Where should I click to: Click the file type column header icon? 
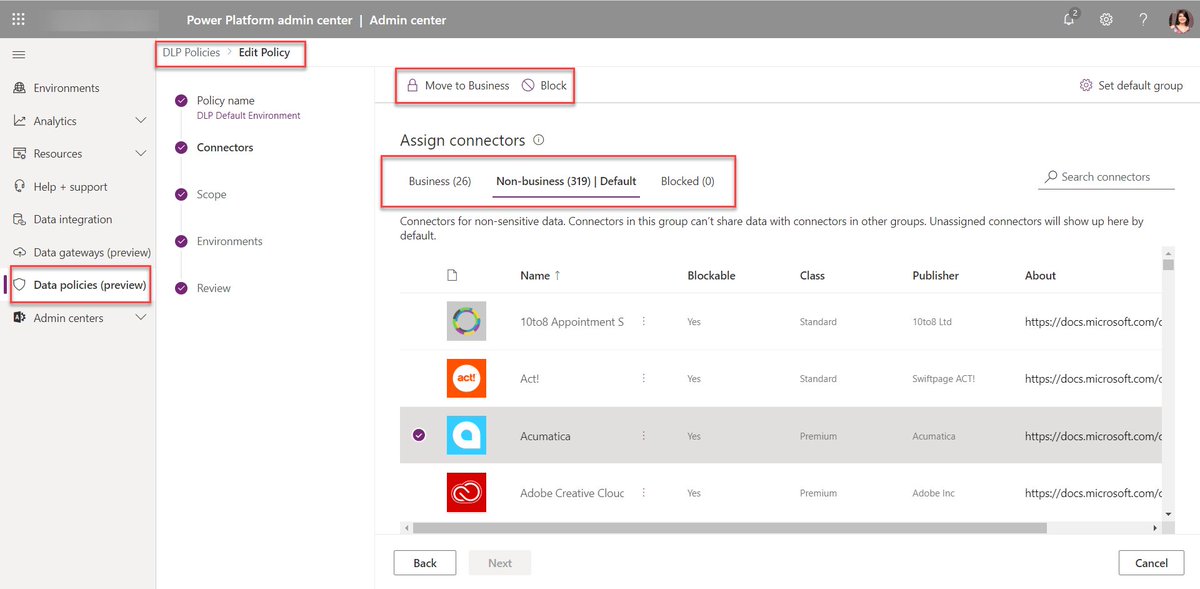pyautogui.click(x=452, y=275)
